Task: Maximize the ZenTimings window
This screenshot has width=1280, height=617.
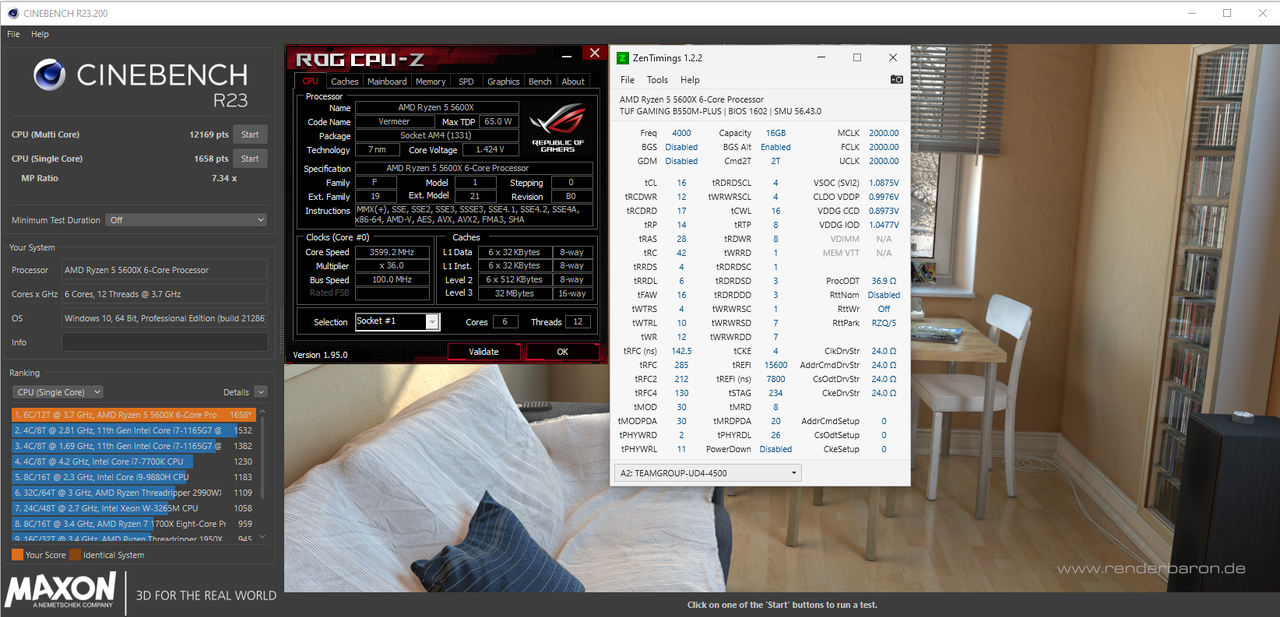Action: pos(857,58)
